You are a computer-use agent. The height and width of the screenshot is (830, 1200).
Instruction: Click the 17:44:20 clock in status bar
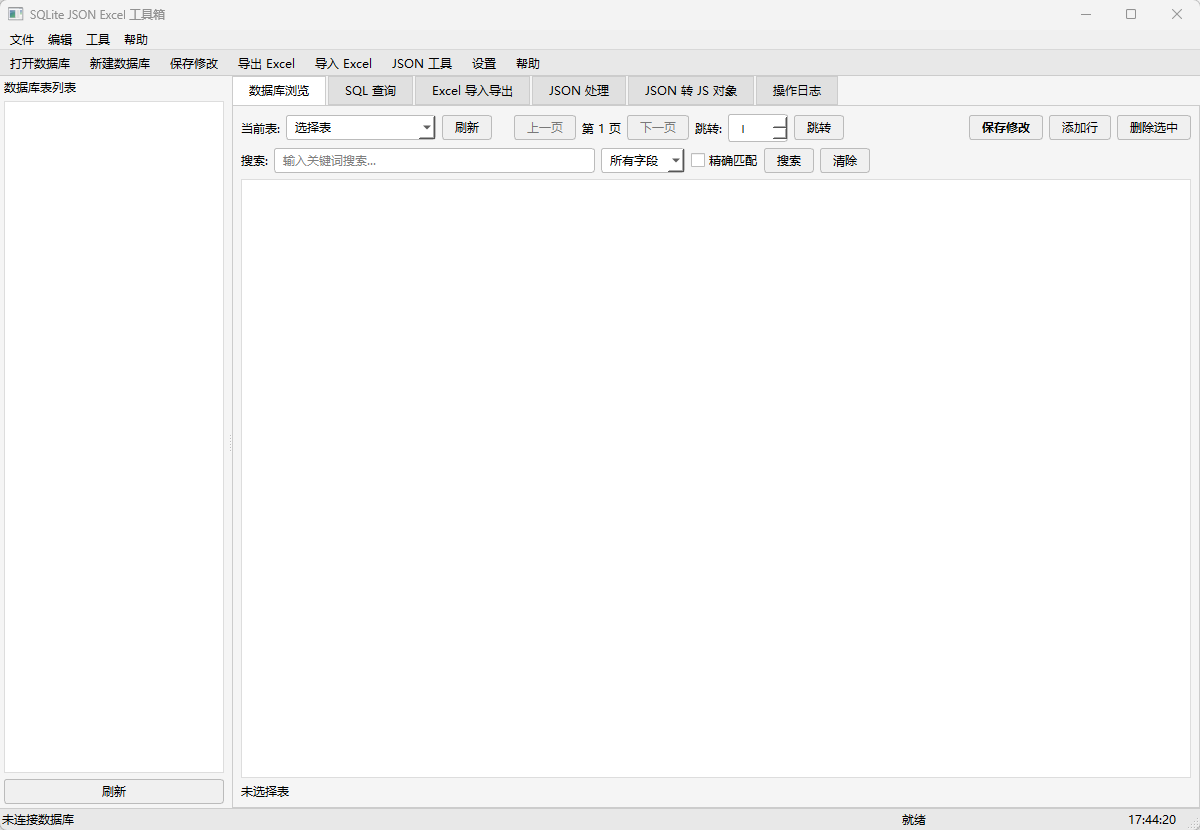[x=1152, y=820]
